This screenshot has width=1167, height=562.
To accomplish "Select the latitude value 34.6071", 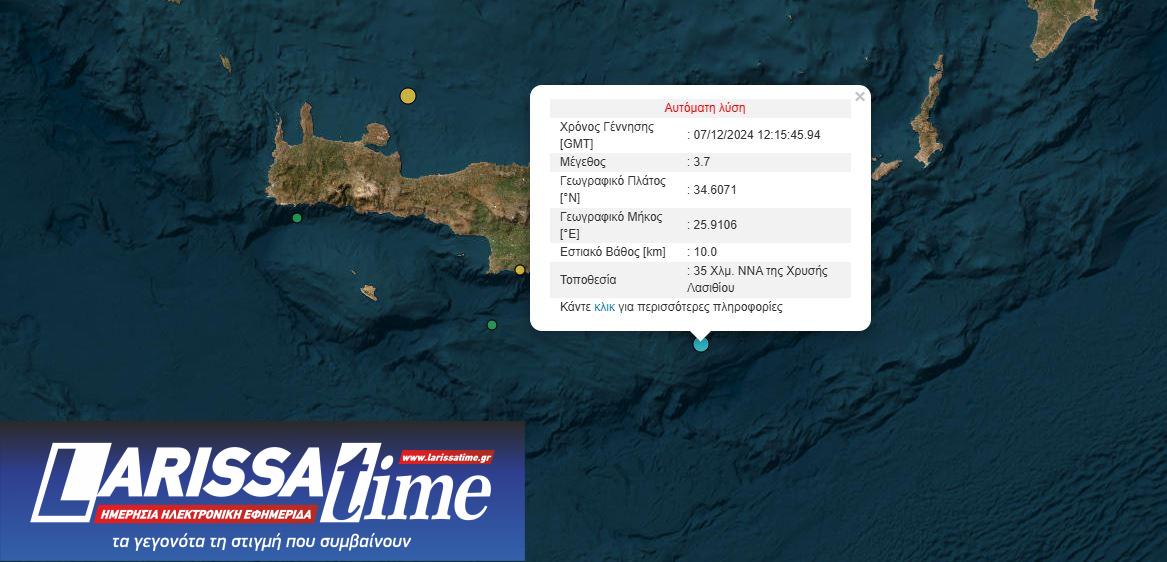I will click(x=717, y=190).
